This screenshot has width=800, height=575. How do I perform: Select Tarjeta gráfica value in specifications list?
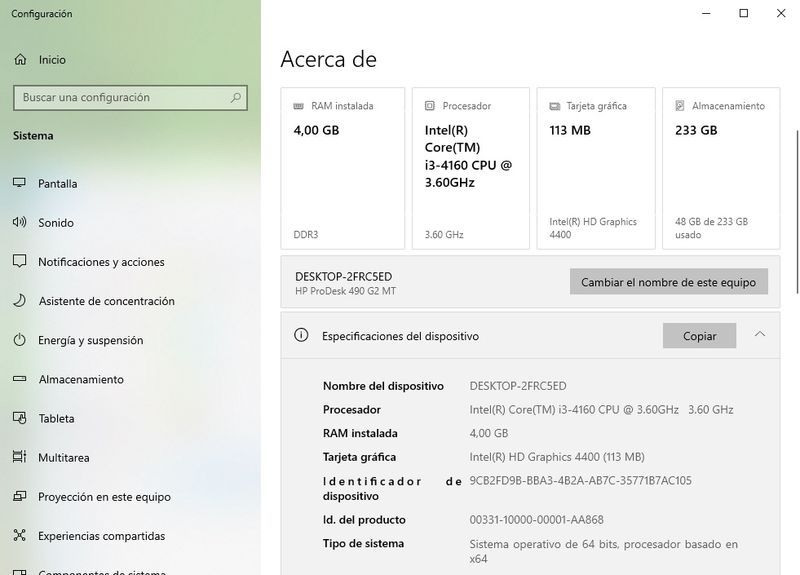(557, 457)
